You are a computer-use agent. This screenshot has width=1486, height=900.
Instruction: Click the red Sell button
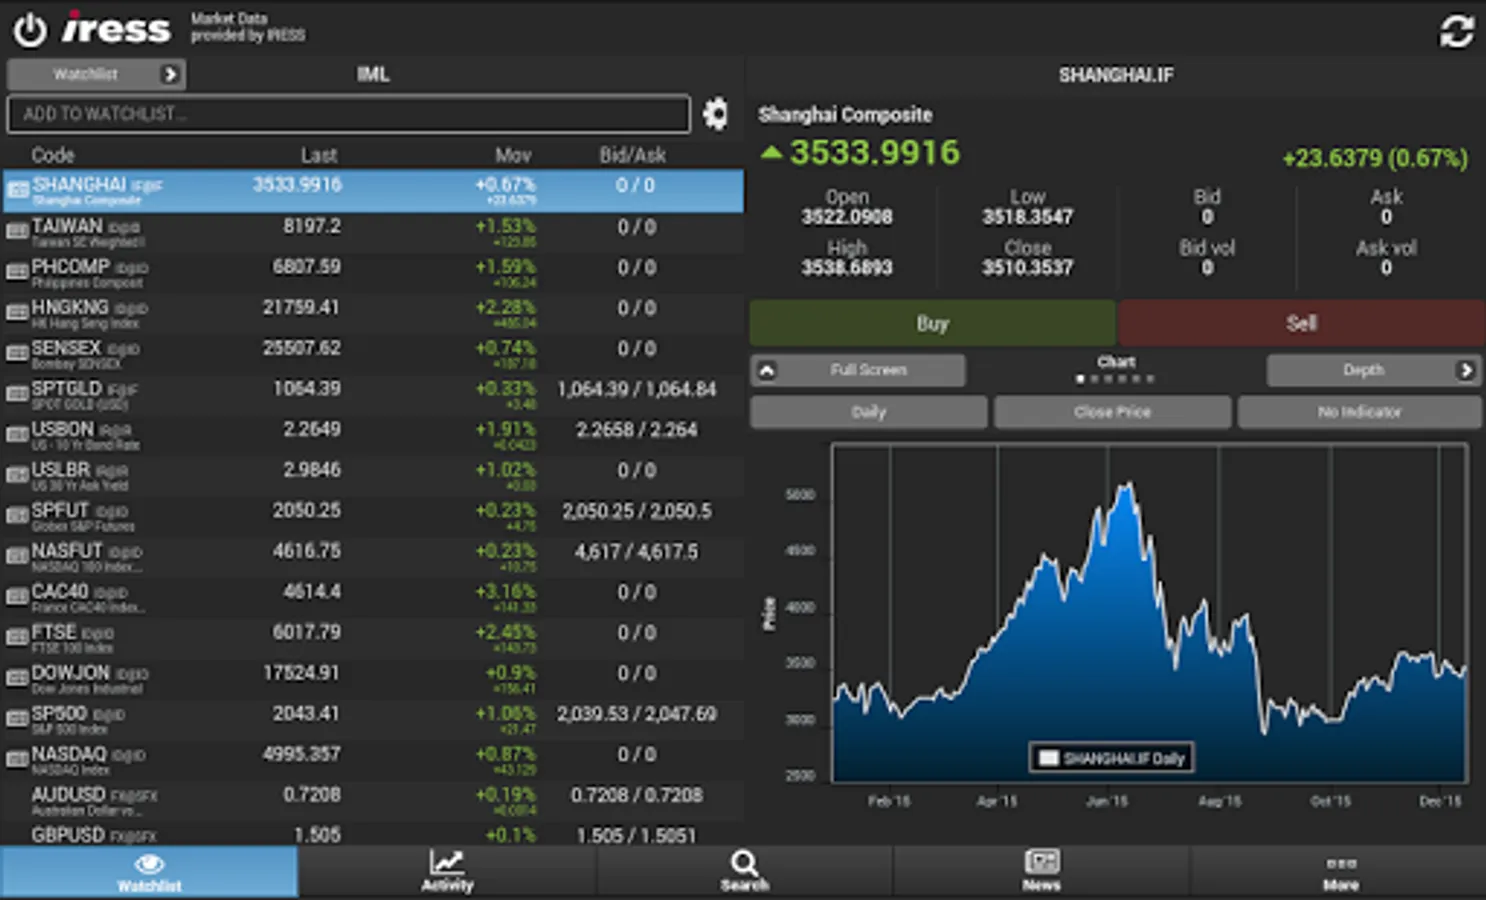[x=1301, y=323]
